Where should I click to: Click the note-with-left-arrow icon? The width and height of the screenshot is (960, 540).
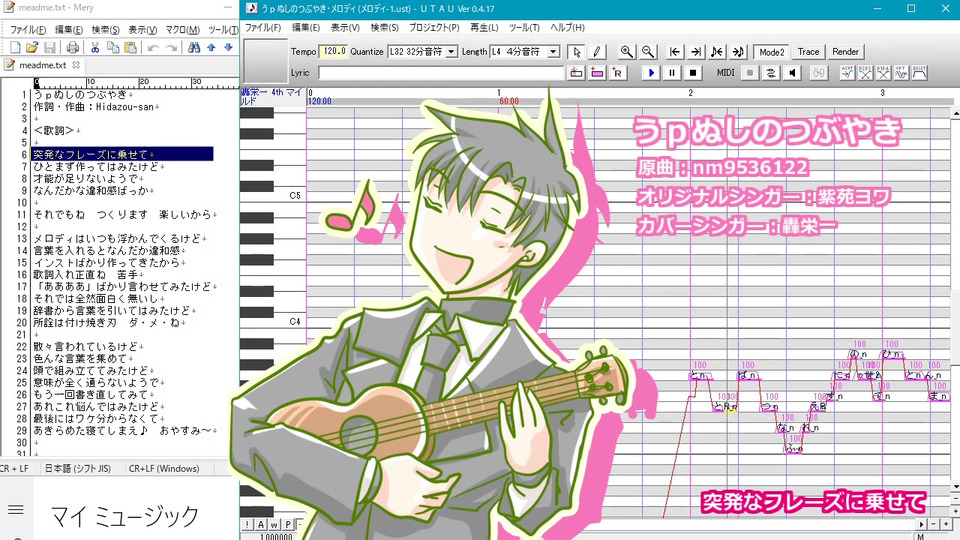pos(716,52)
